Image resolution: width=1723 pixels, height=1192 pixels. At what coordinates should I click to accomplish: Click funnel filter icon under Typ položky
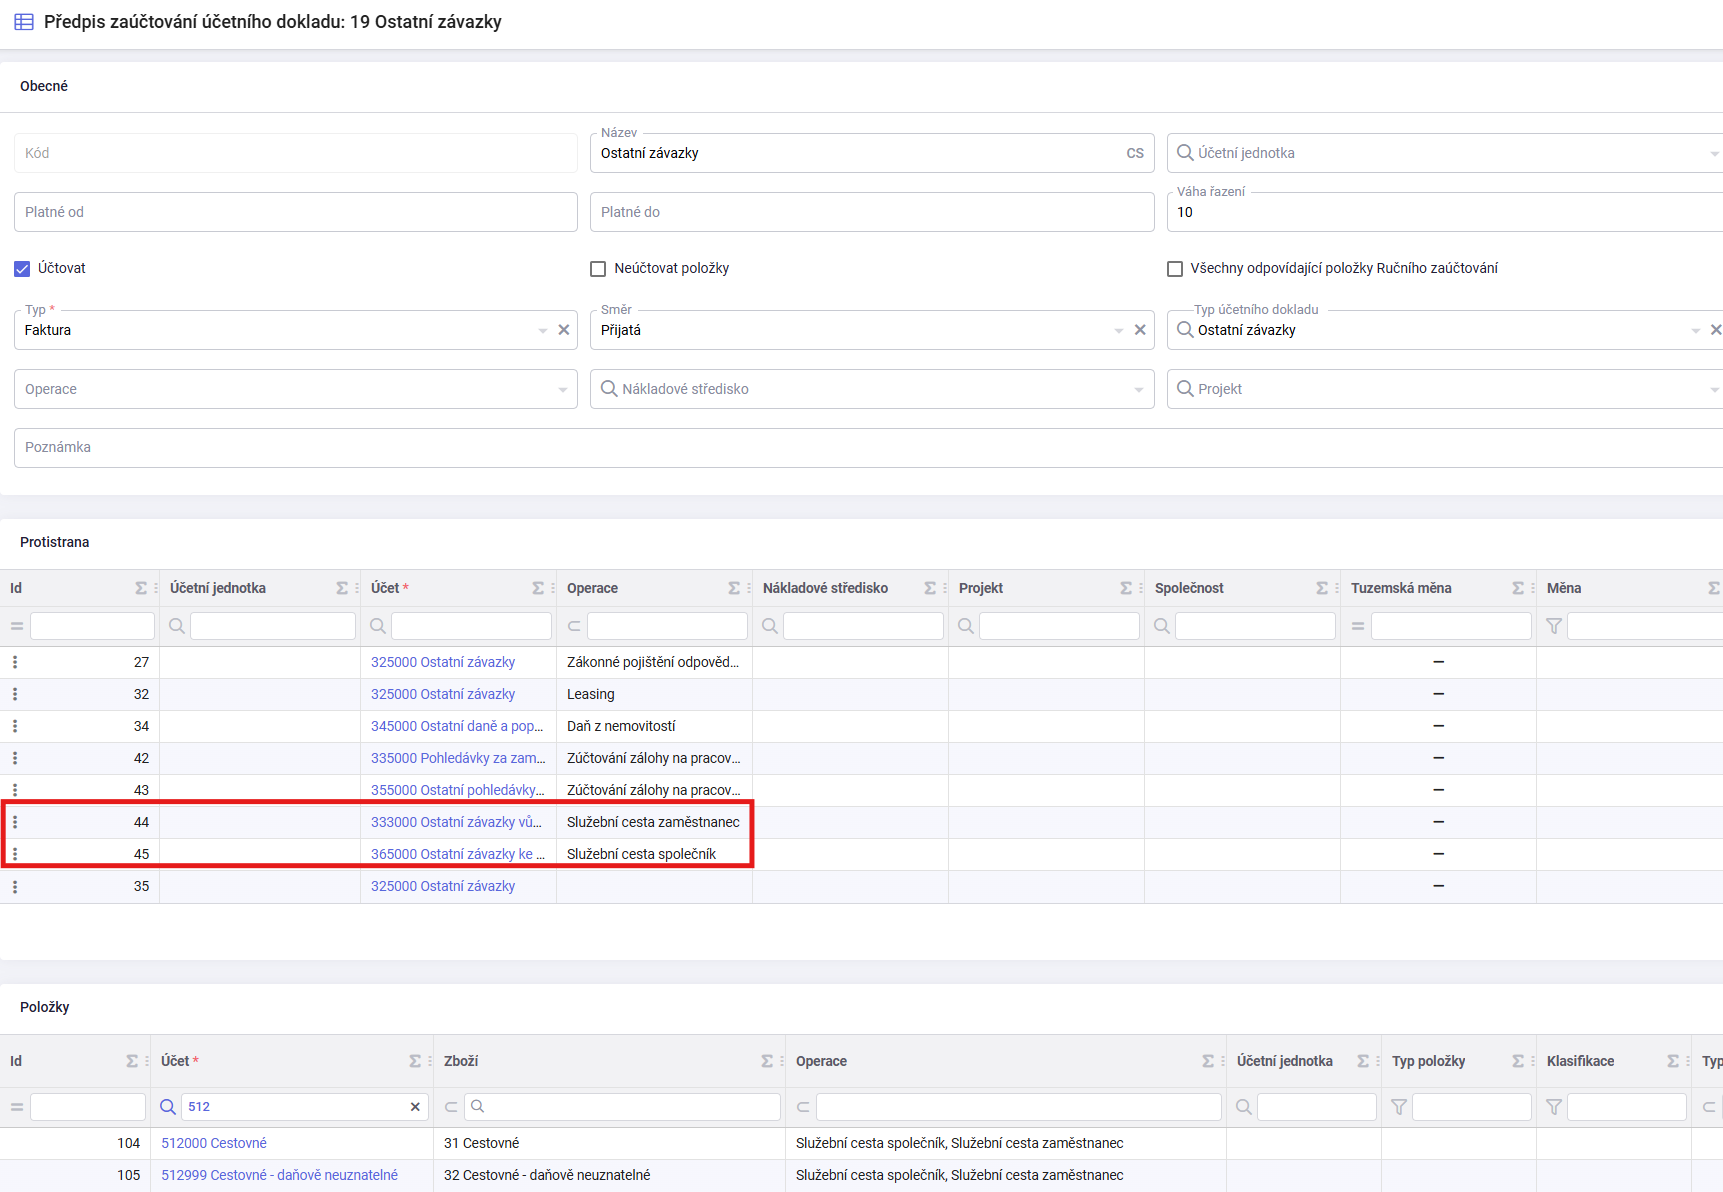[1399, 1107]
